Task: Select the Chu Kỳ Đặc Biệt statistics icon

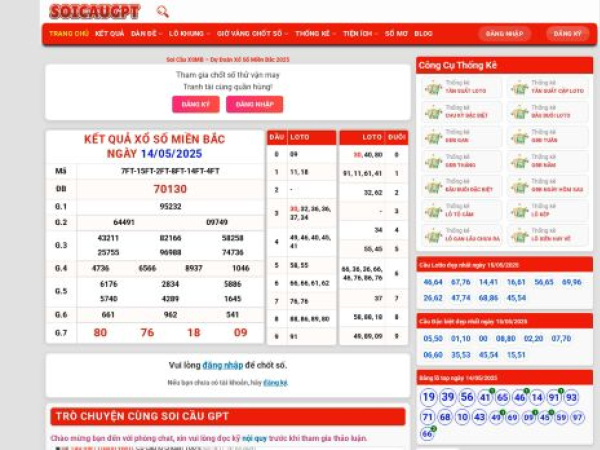Action: 433,113
